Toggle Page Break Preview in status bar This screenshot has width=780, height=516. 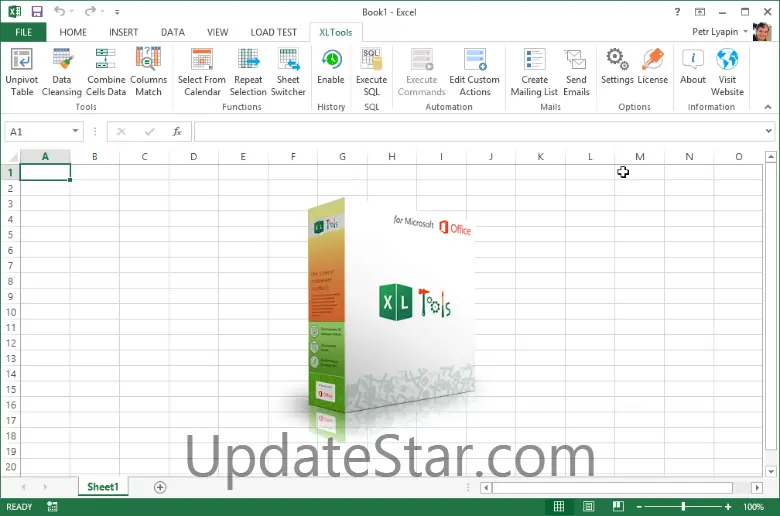618,507
